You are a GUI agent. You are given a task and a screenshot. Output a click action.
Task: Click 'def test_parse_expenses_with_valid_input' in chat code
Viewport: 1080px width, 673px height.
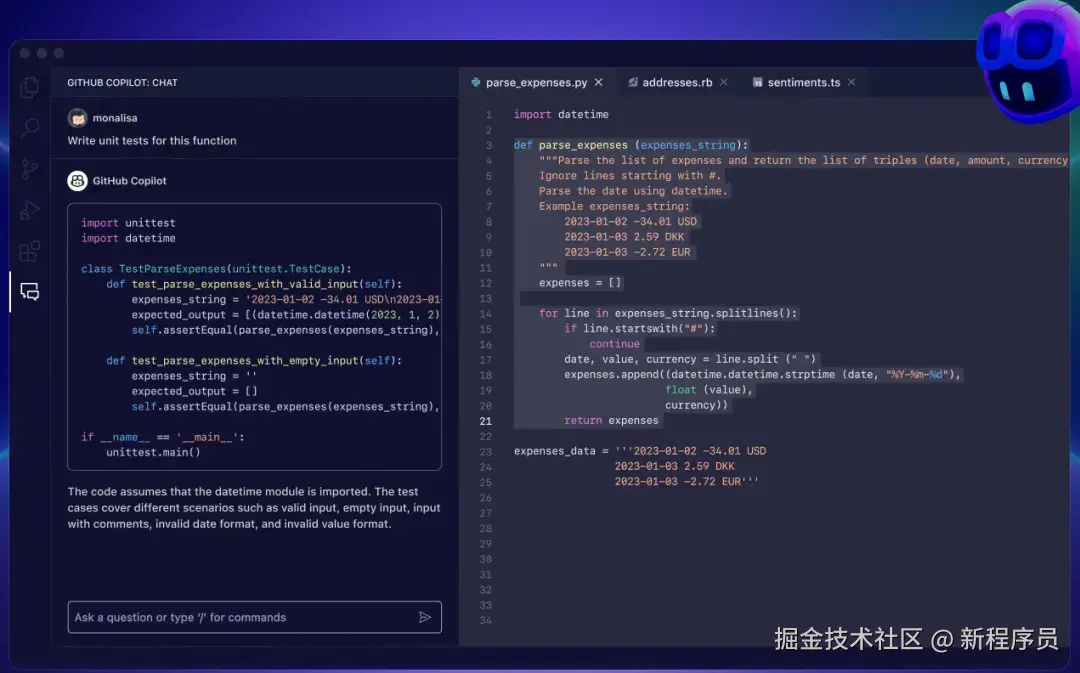(254, 284)
